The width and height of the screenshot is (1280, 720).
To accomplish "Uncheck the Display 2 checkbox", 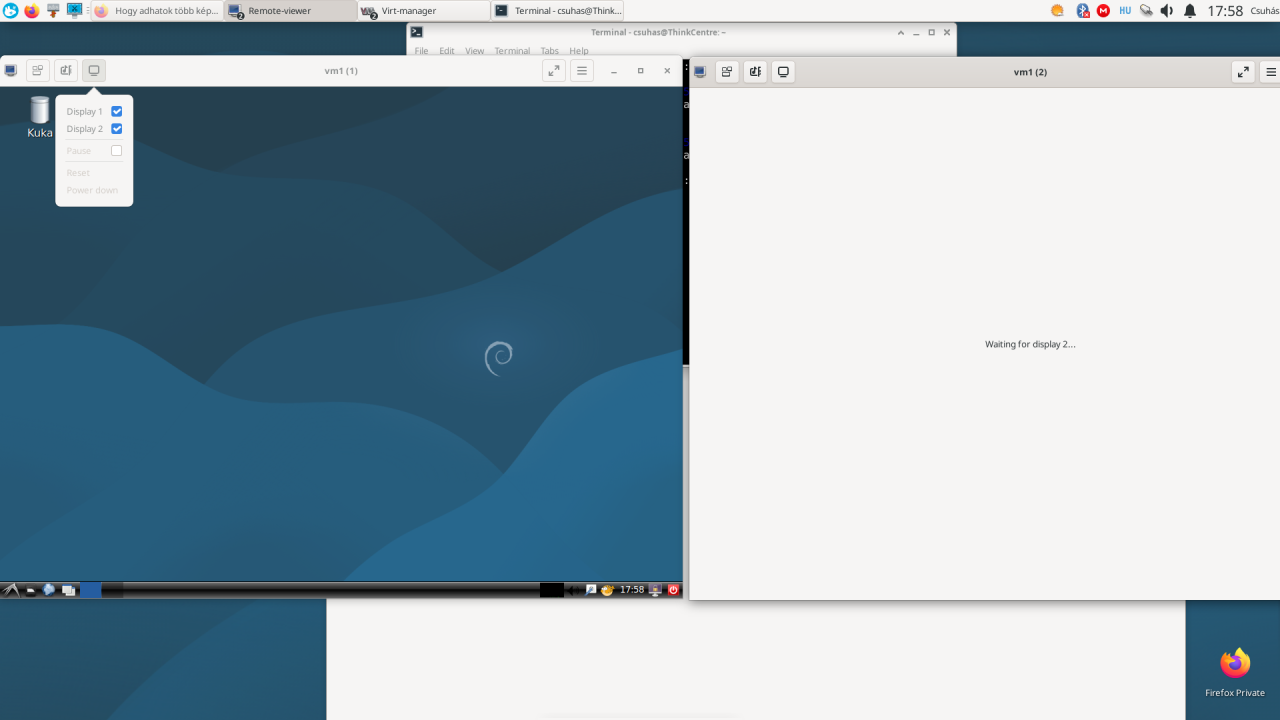I will (x=116, y=129).
